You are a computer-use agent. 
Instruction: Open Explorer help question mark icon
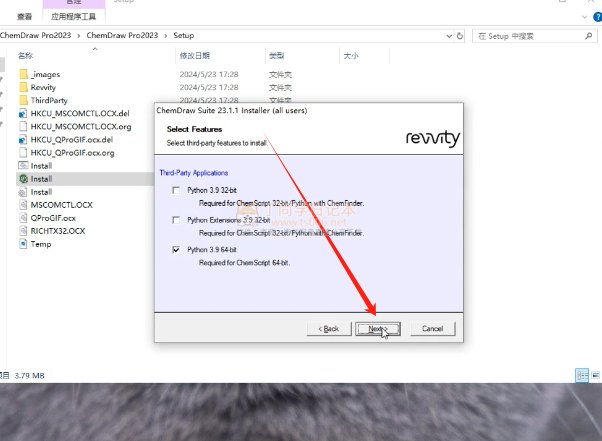click(x=598, y=17)
